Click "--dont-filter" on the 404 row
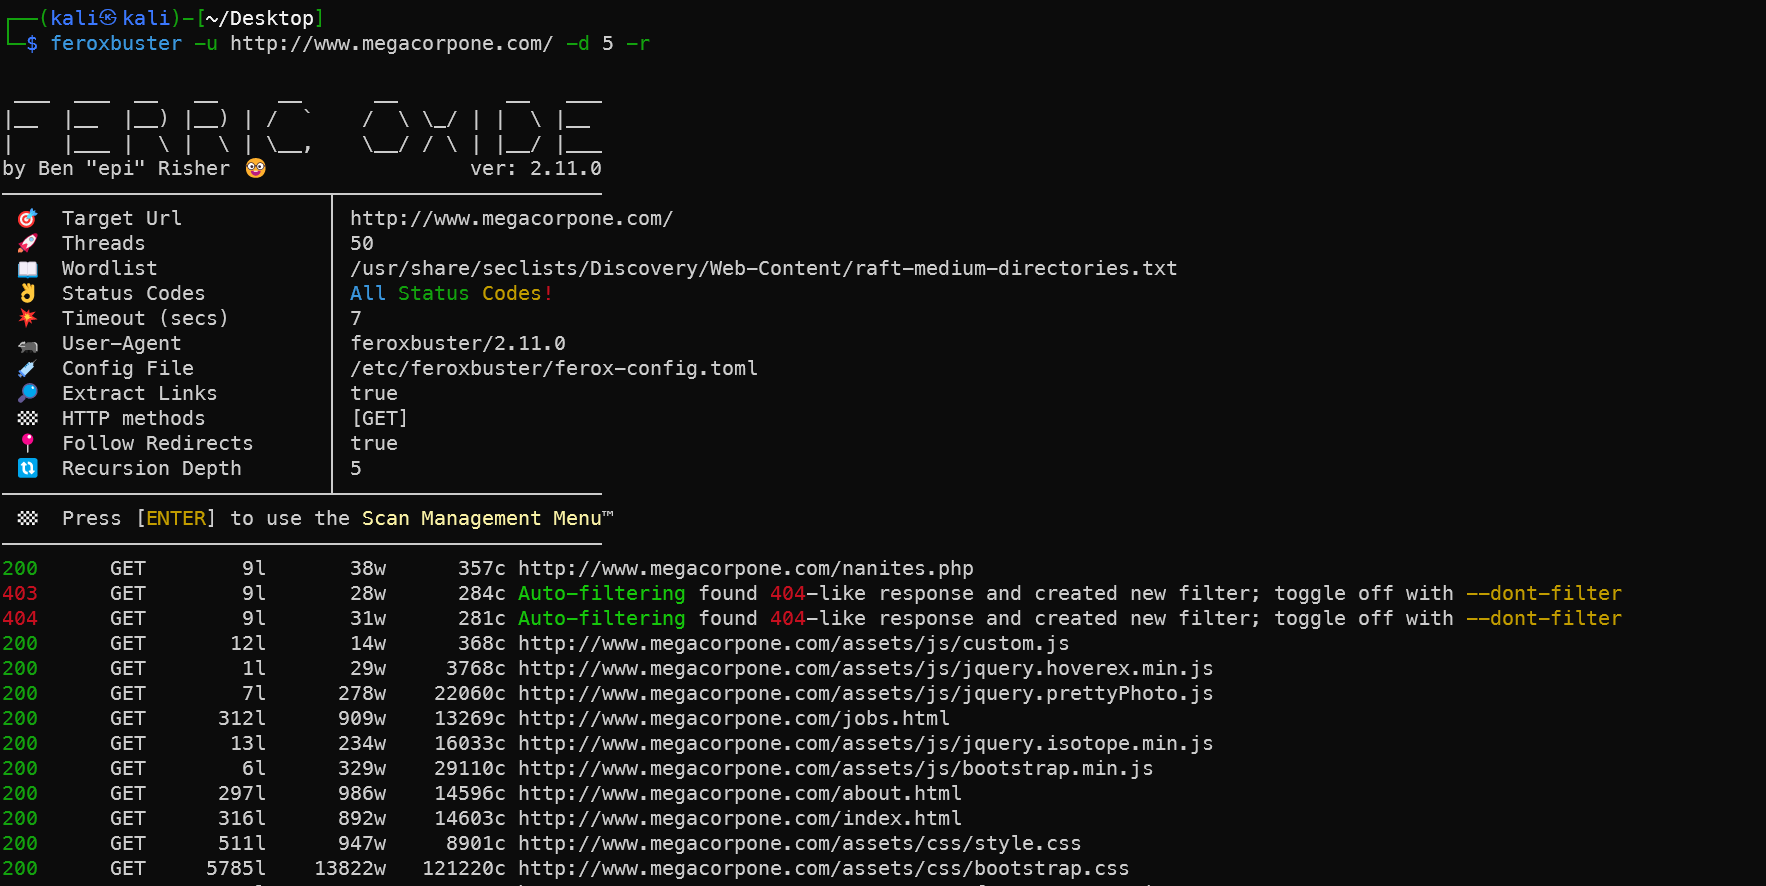This screenshot has width=1766, height=886. 1544,618
